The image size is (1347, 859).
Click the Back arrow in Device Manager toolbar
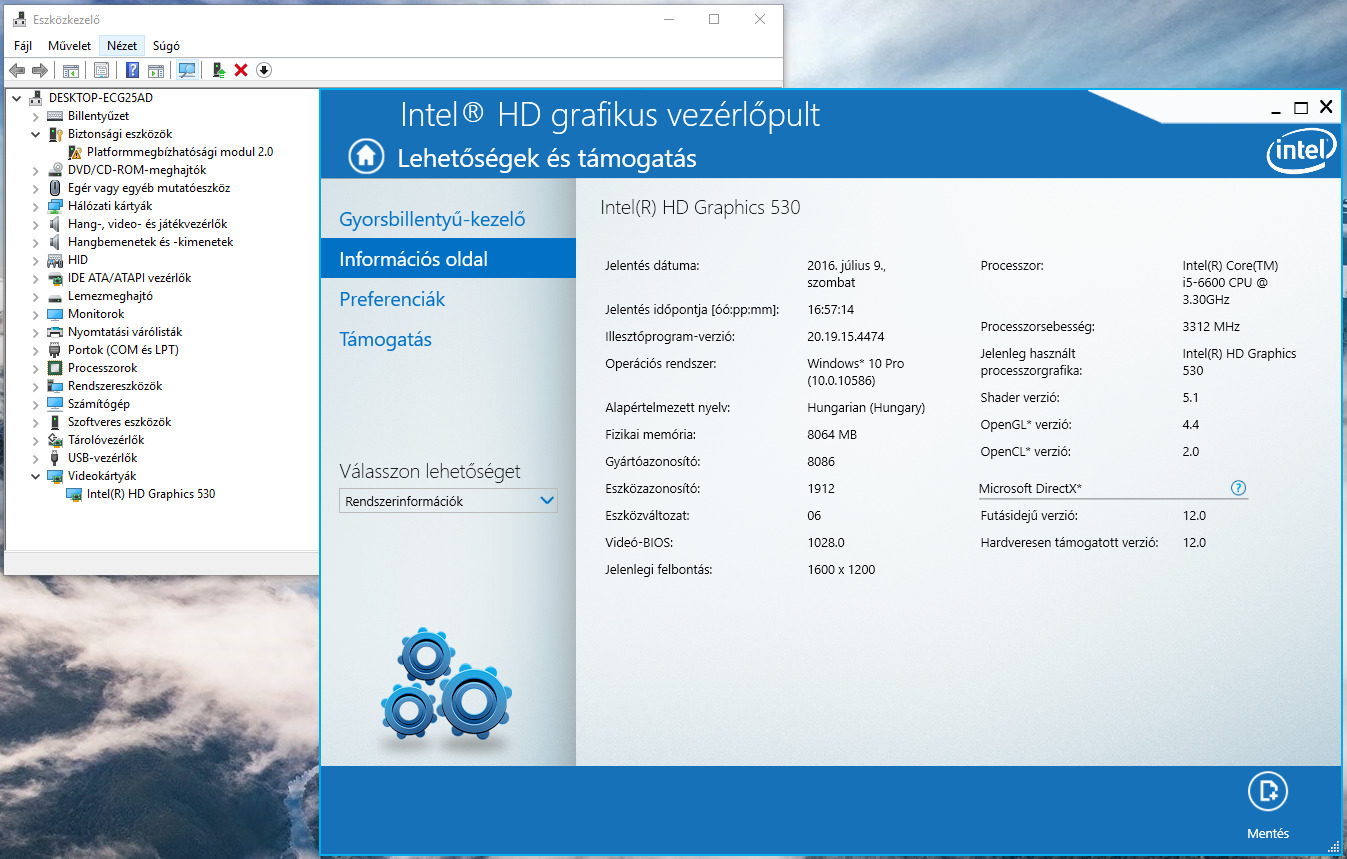[x=16, y=70]
